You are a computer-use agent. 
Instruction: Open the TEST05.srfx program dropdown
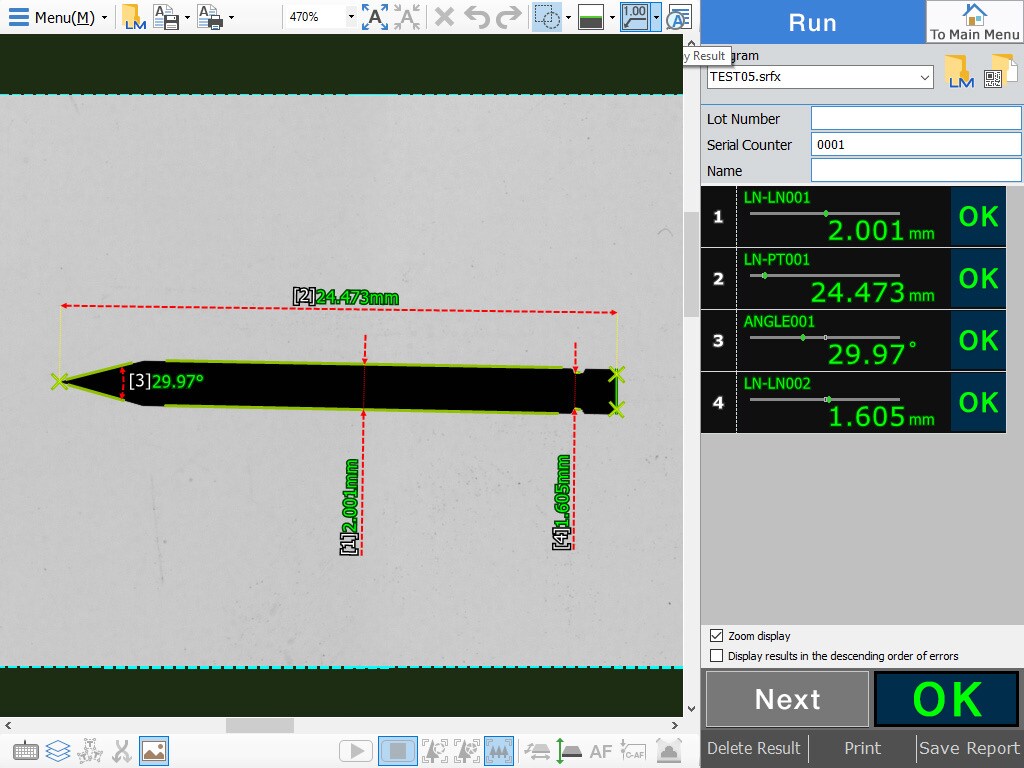pyautogui.click(x=924, y=77)
